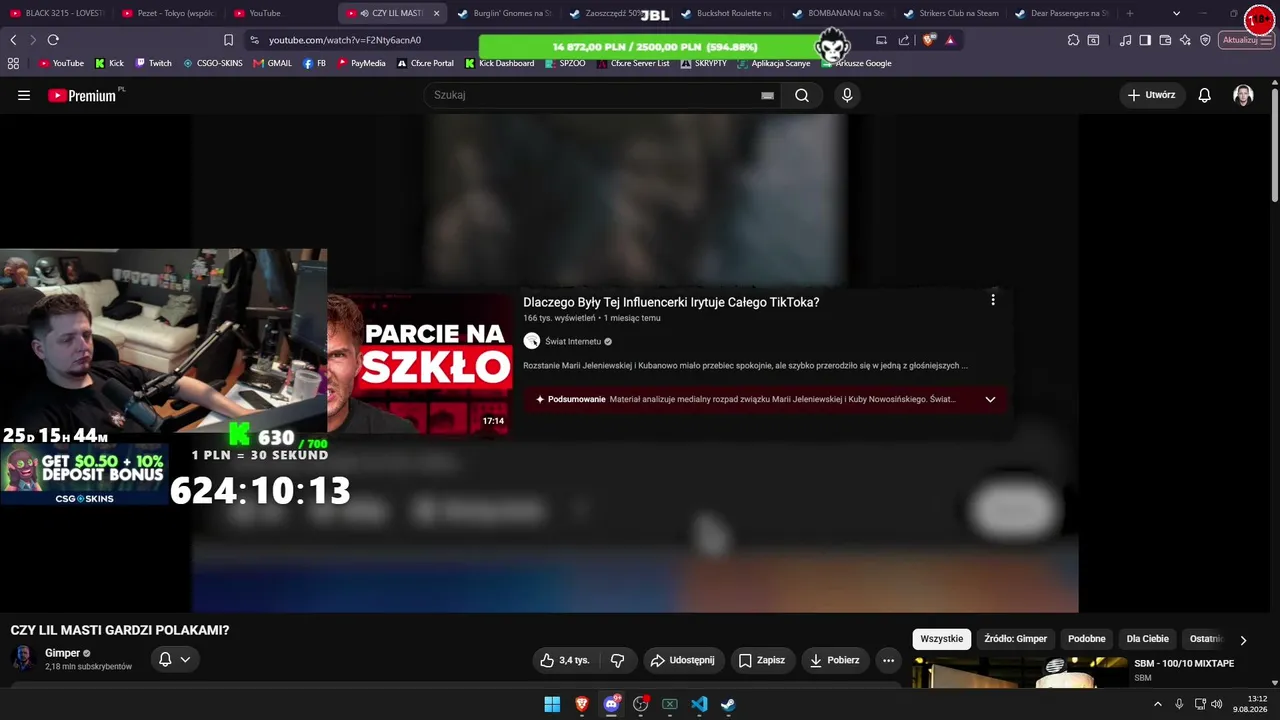Open Gimper channel avatar

23,658
